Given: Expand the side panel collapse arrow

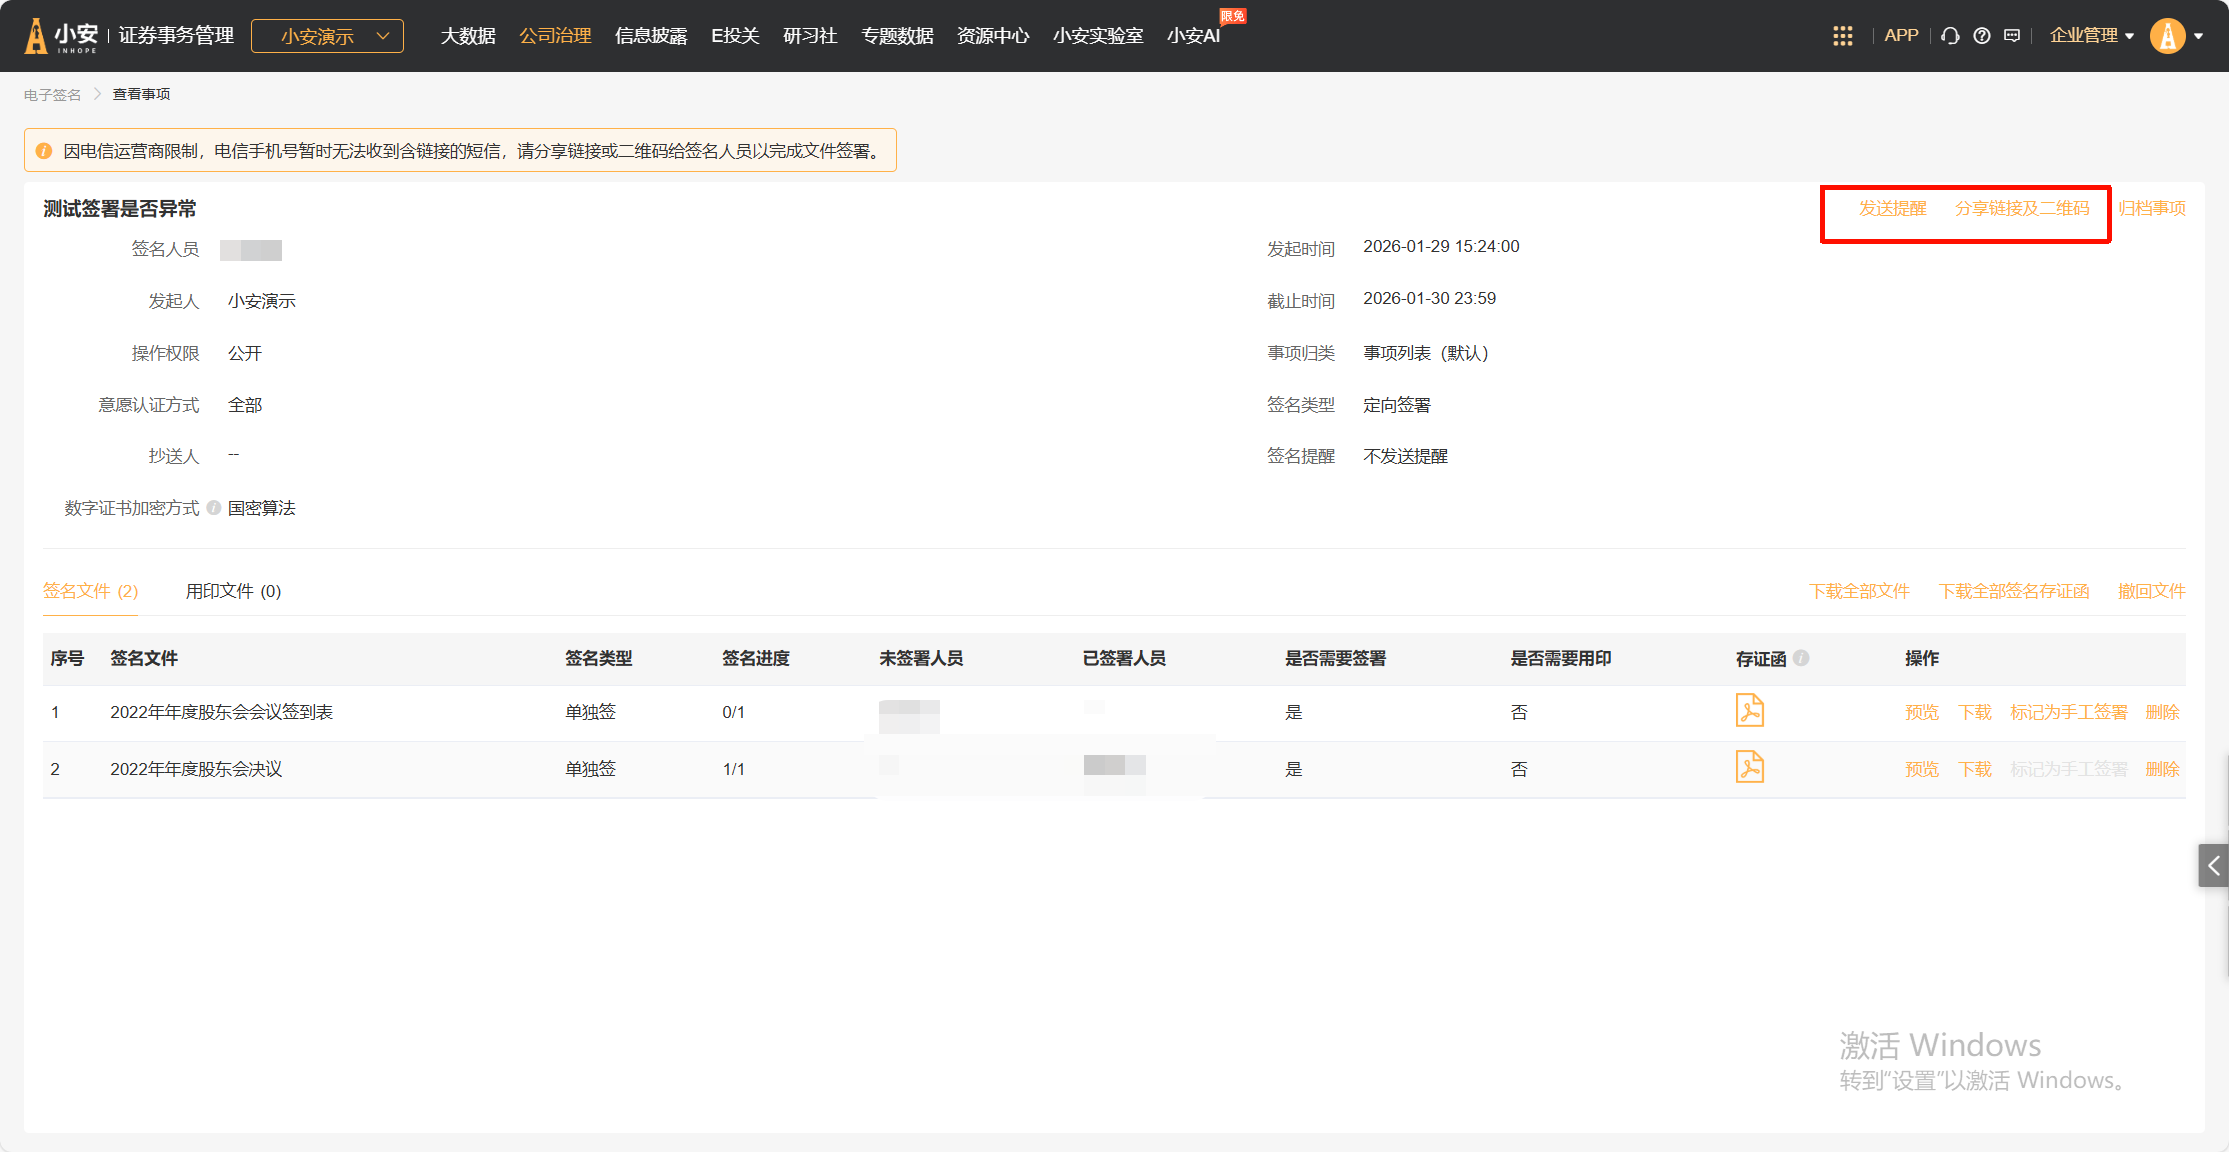Looking at the screenshot, I should click(x=2213, y=866).
